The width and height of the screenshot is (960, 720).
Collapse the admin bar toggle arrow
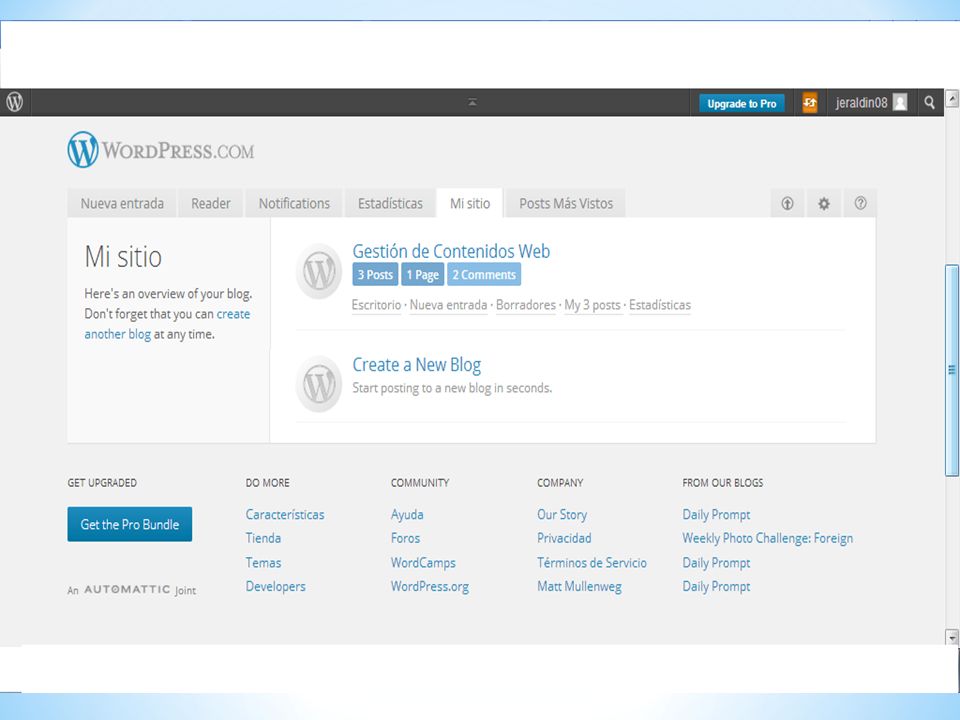tap(472, 102)
